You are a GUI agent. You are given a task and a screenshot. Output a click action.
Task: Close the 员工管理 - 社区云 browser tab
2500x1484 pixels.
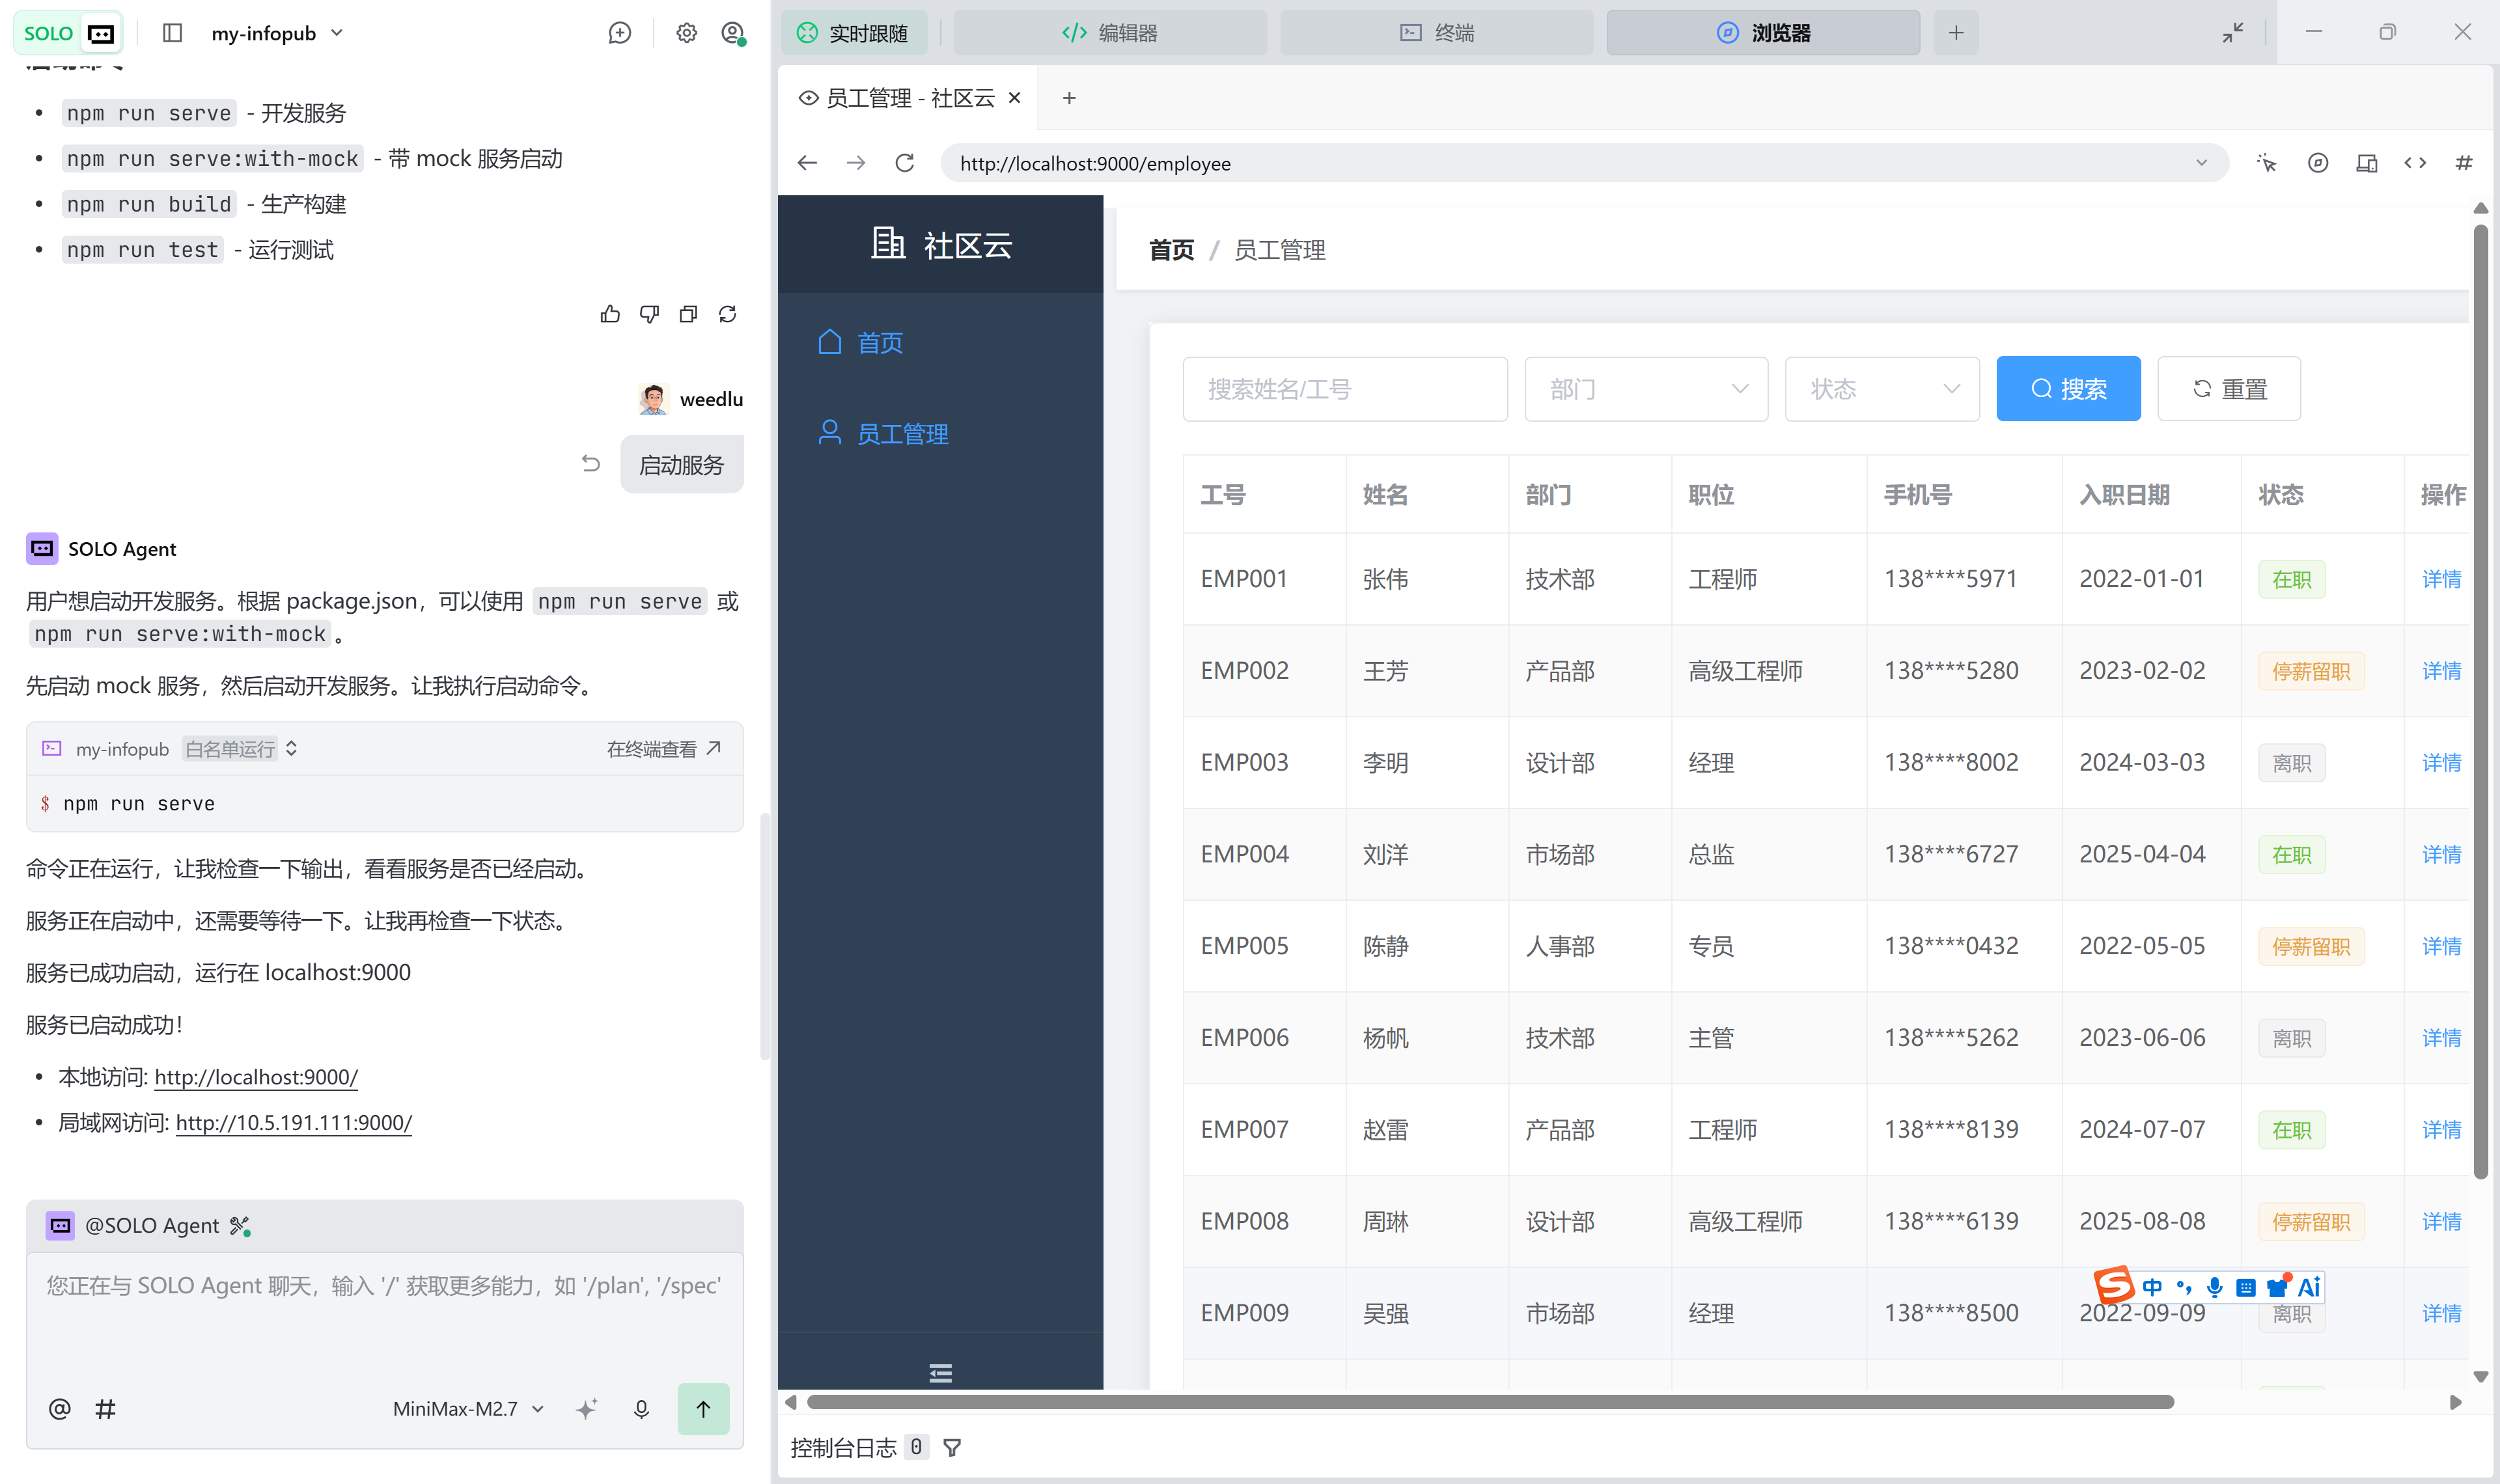[x=1014, y=98]
